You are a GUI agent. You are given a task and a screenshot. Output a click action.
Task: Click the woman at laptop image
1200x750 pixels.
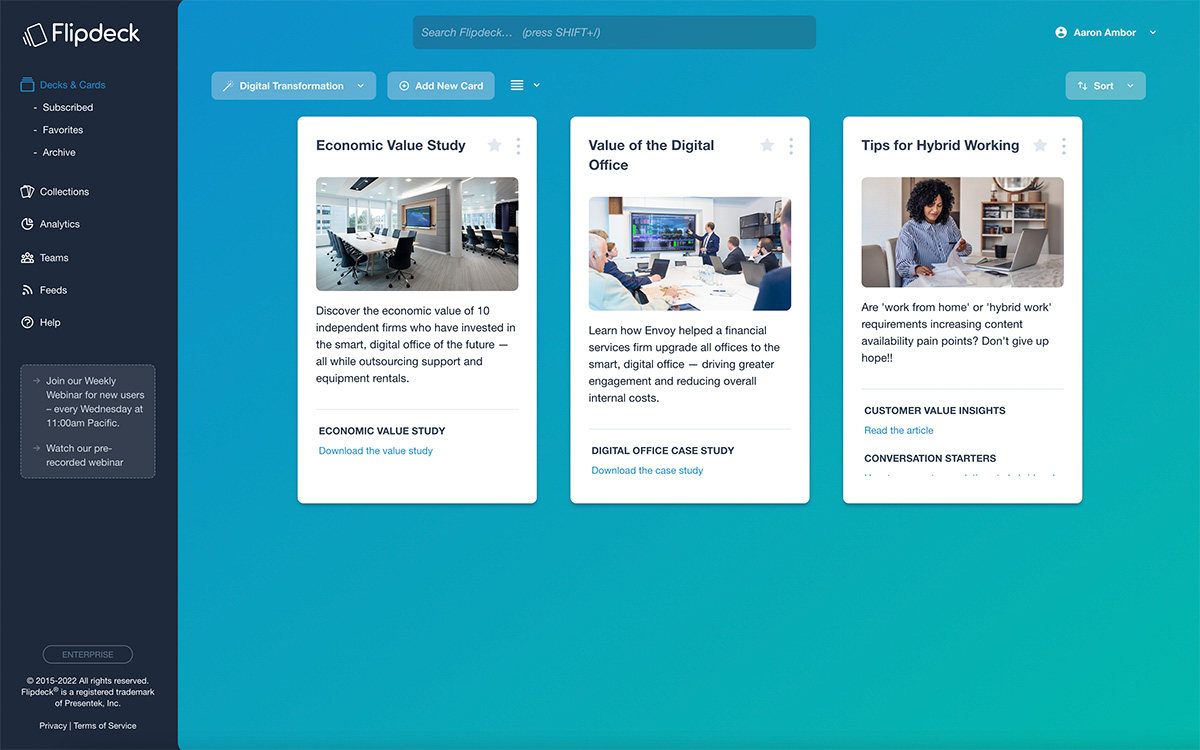pyautogui.click(x=963, y=233)
